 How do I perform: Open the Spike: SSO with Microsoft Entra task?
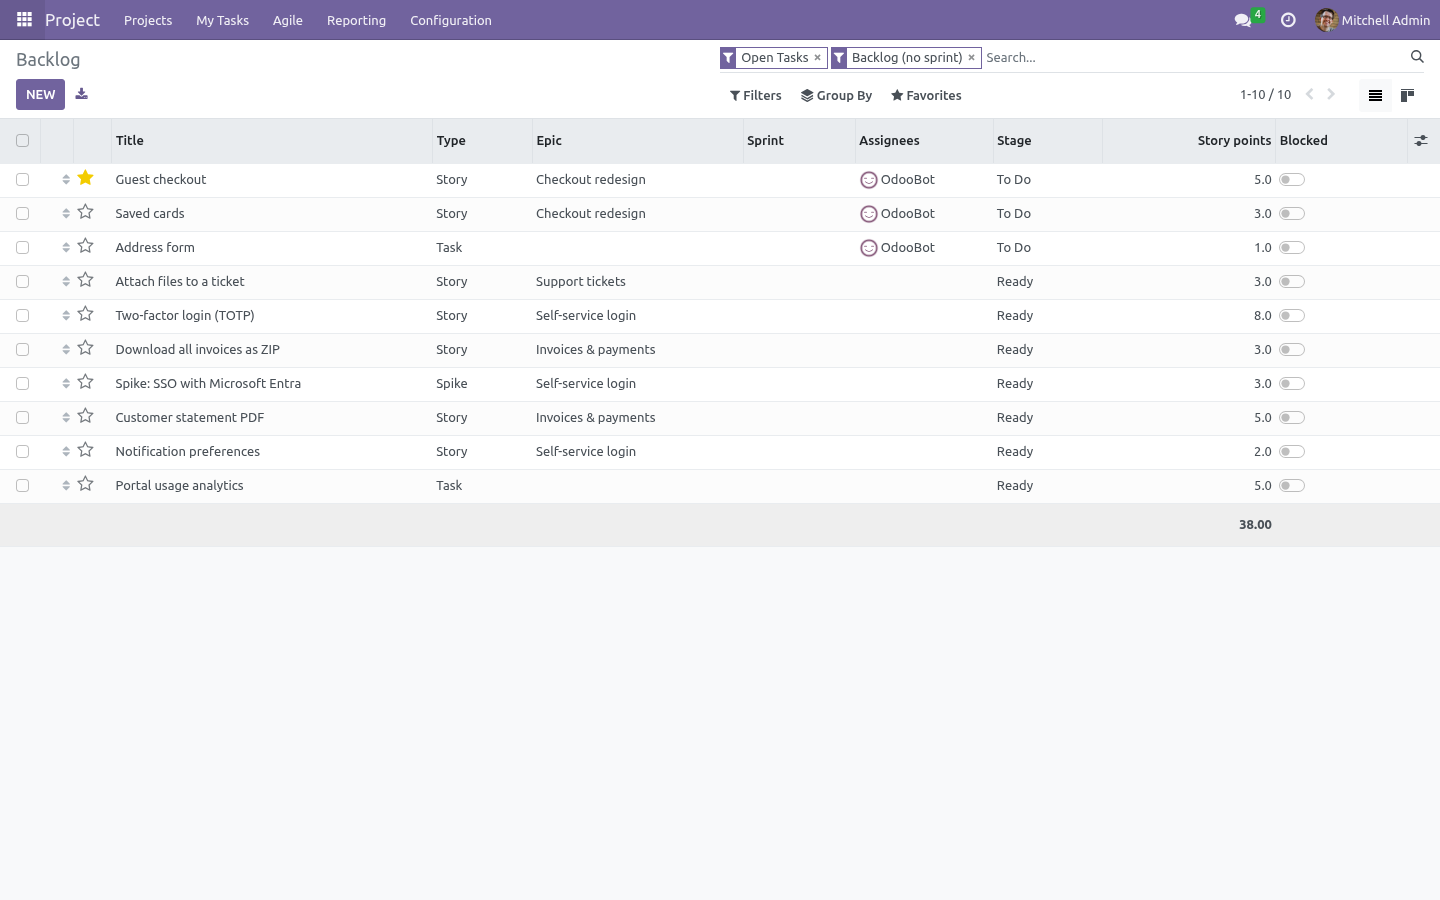click(x=208, y=384)
